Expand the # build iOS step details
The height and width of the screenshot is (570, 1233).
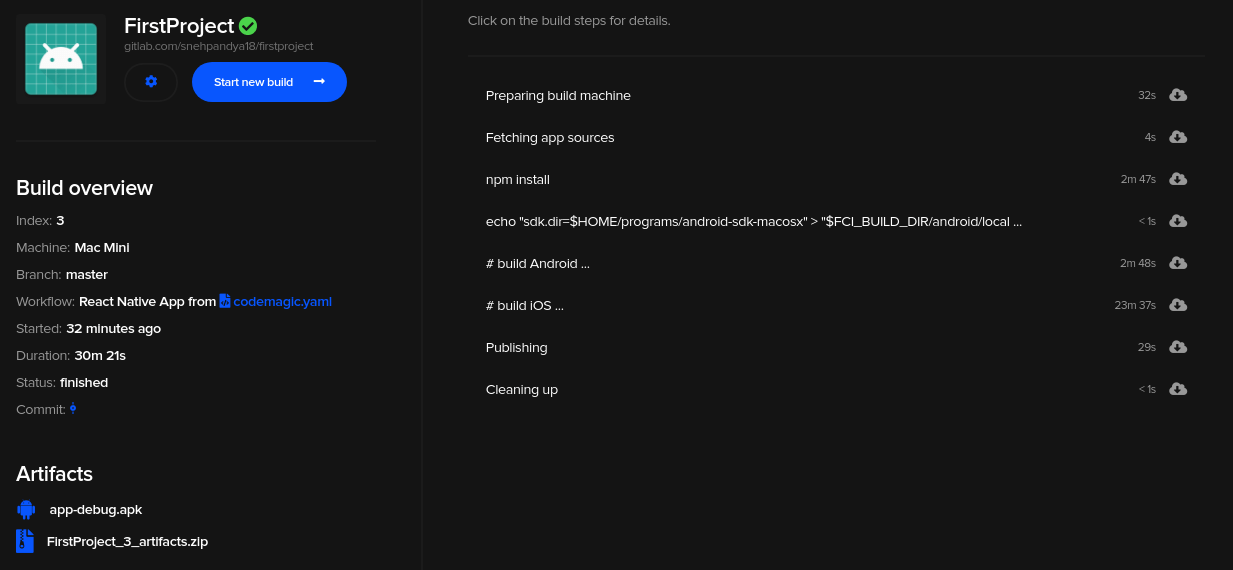836,305
